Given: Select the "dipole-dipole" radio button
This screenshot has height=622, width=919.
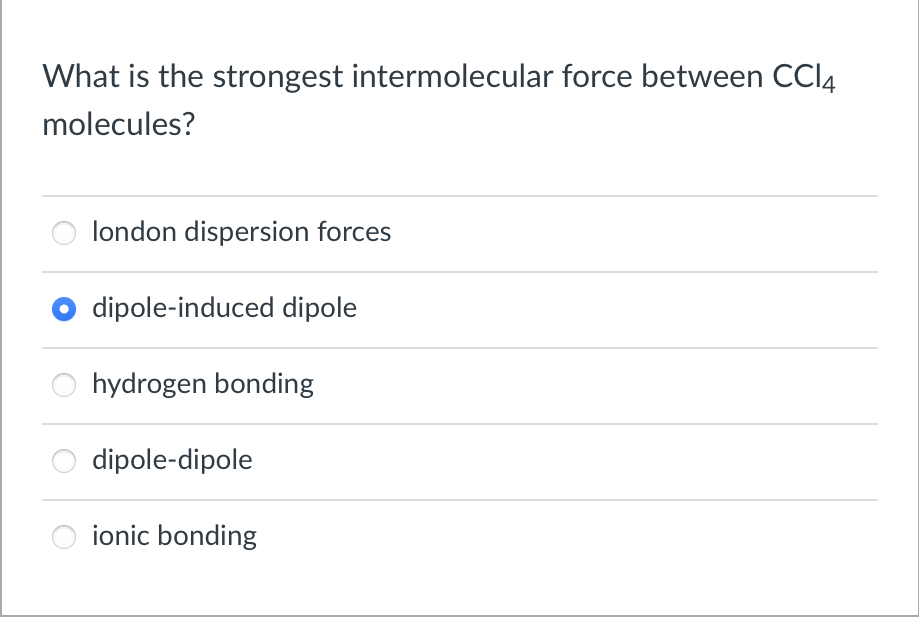Looking at the screenshot, I should (64, 461).
